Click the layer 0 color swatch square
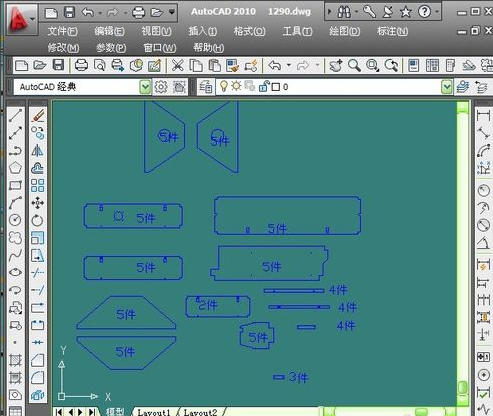Viewport: 493px width, 416px height. (276, 87)
